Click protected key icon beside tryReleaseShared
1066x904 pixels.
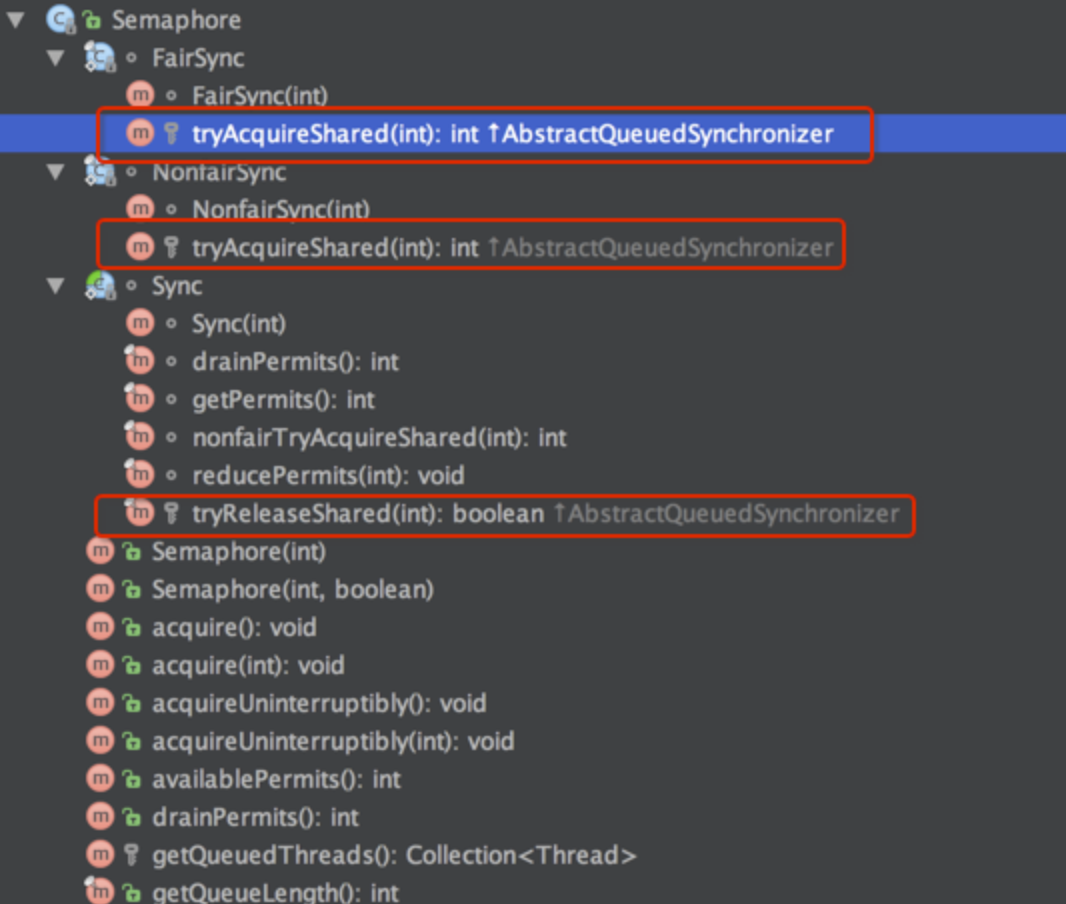(171, 514)
